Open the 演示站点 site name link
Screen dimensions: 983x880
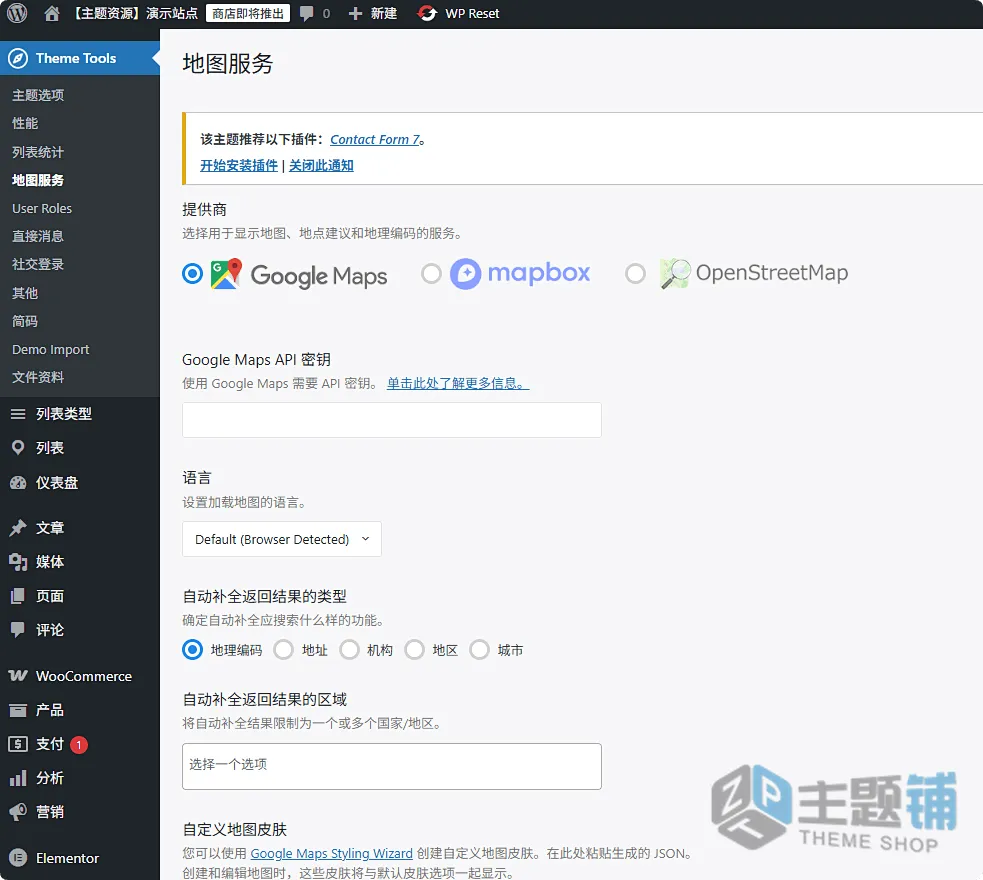(x=136, y=13)
